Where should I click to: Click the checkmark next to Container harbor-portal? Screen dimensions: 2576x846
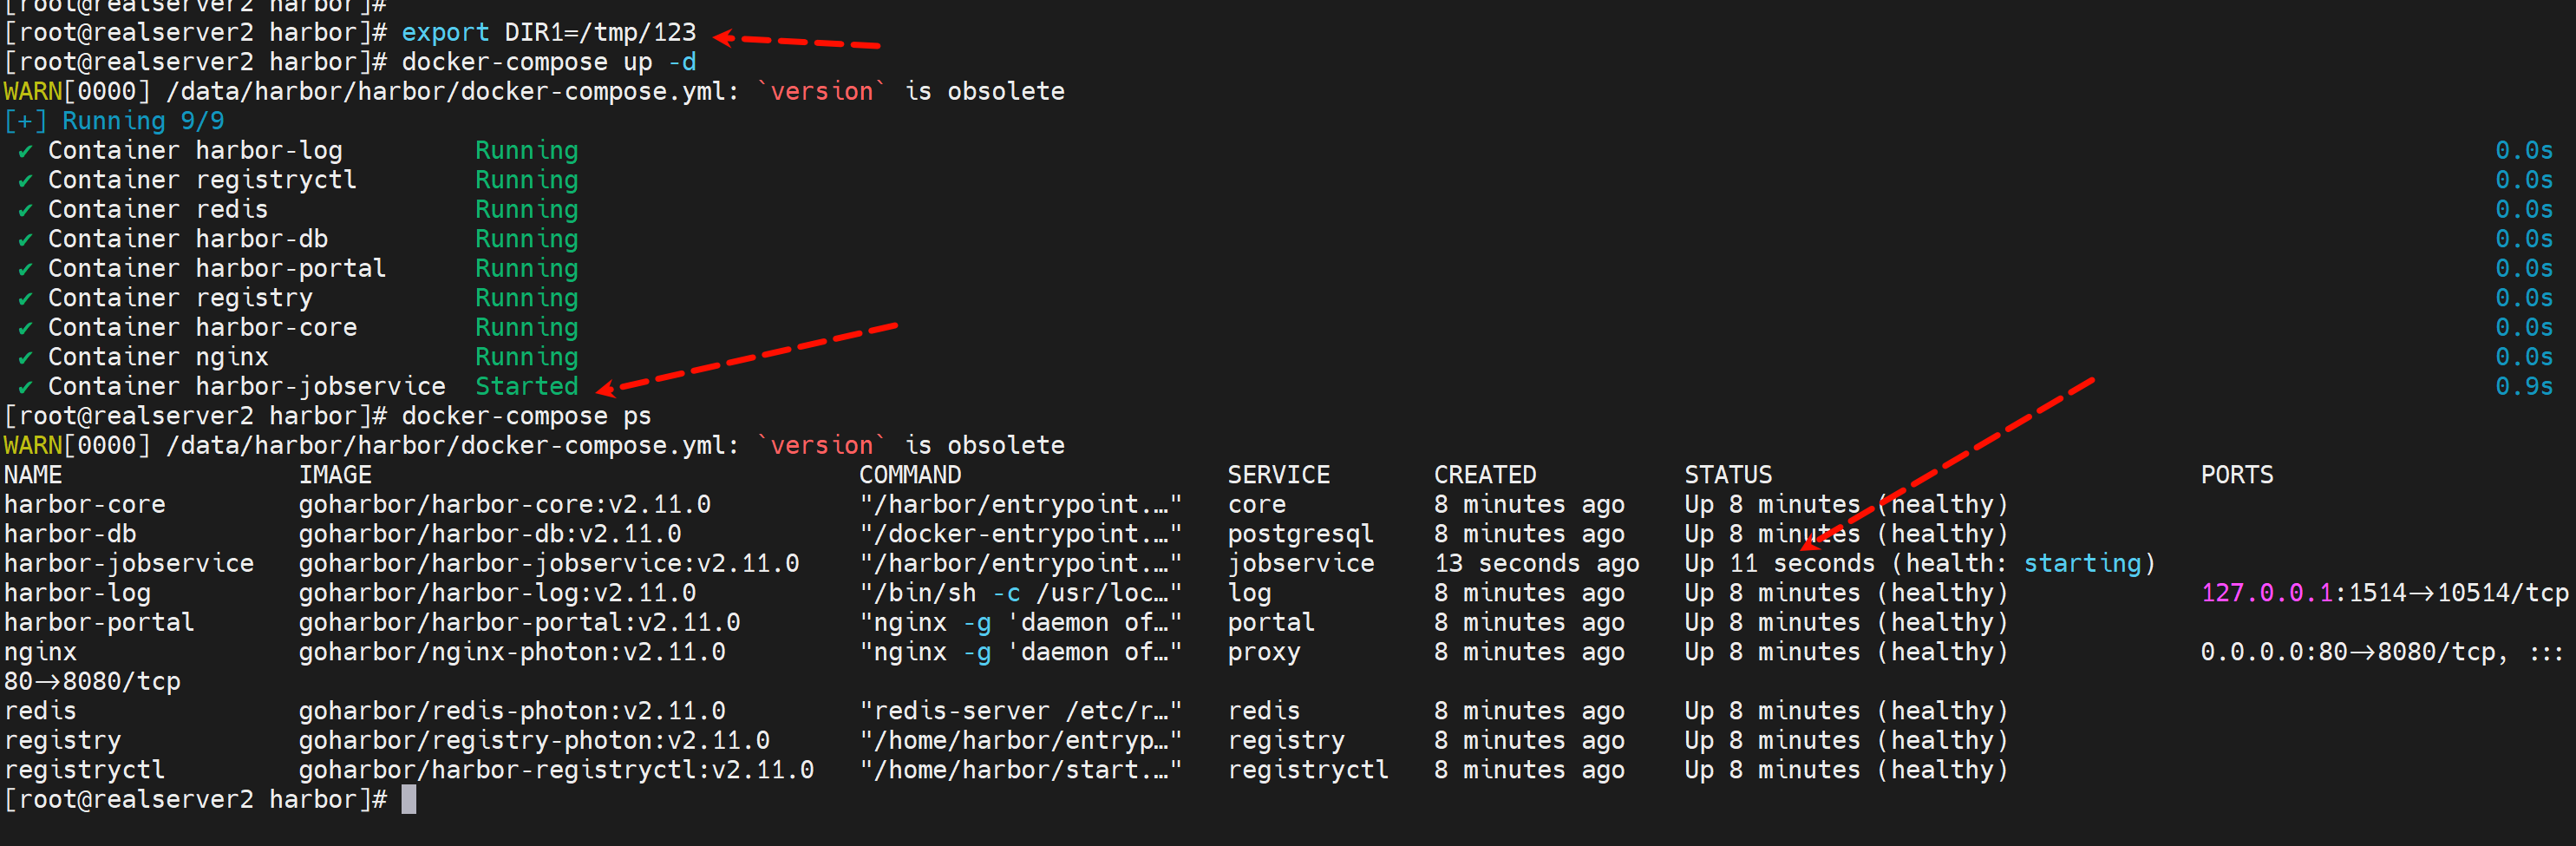point(25,269)
